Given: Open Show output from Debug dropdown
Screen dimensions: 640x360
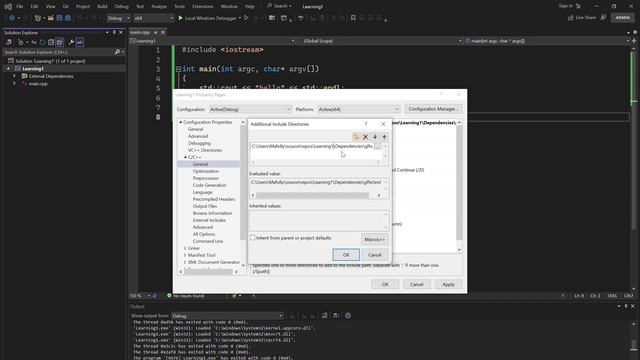Looking at the screenshot, I should 227,316.
